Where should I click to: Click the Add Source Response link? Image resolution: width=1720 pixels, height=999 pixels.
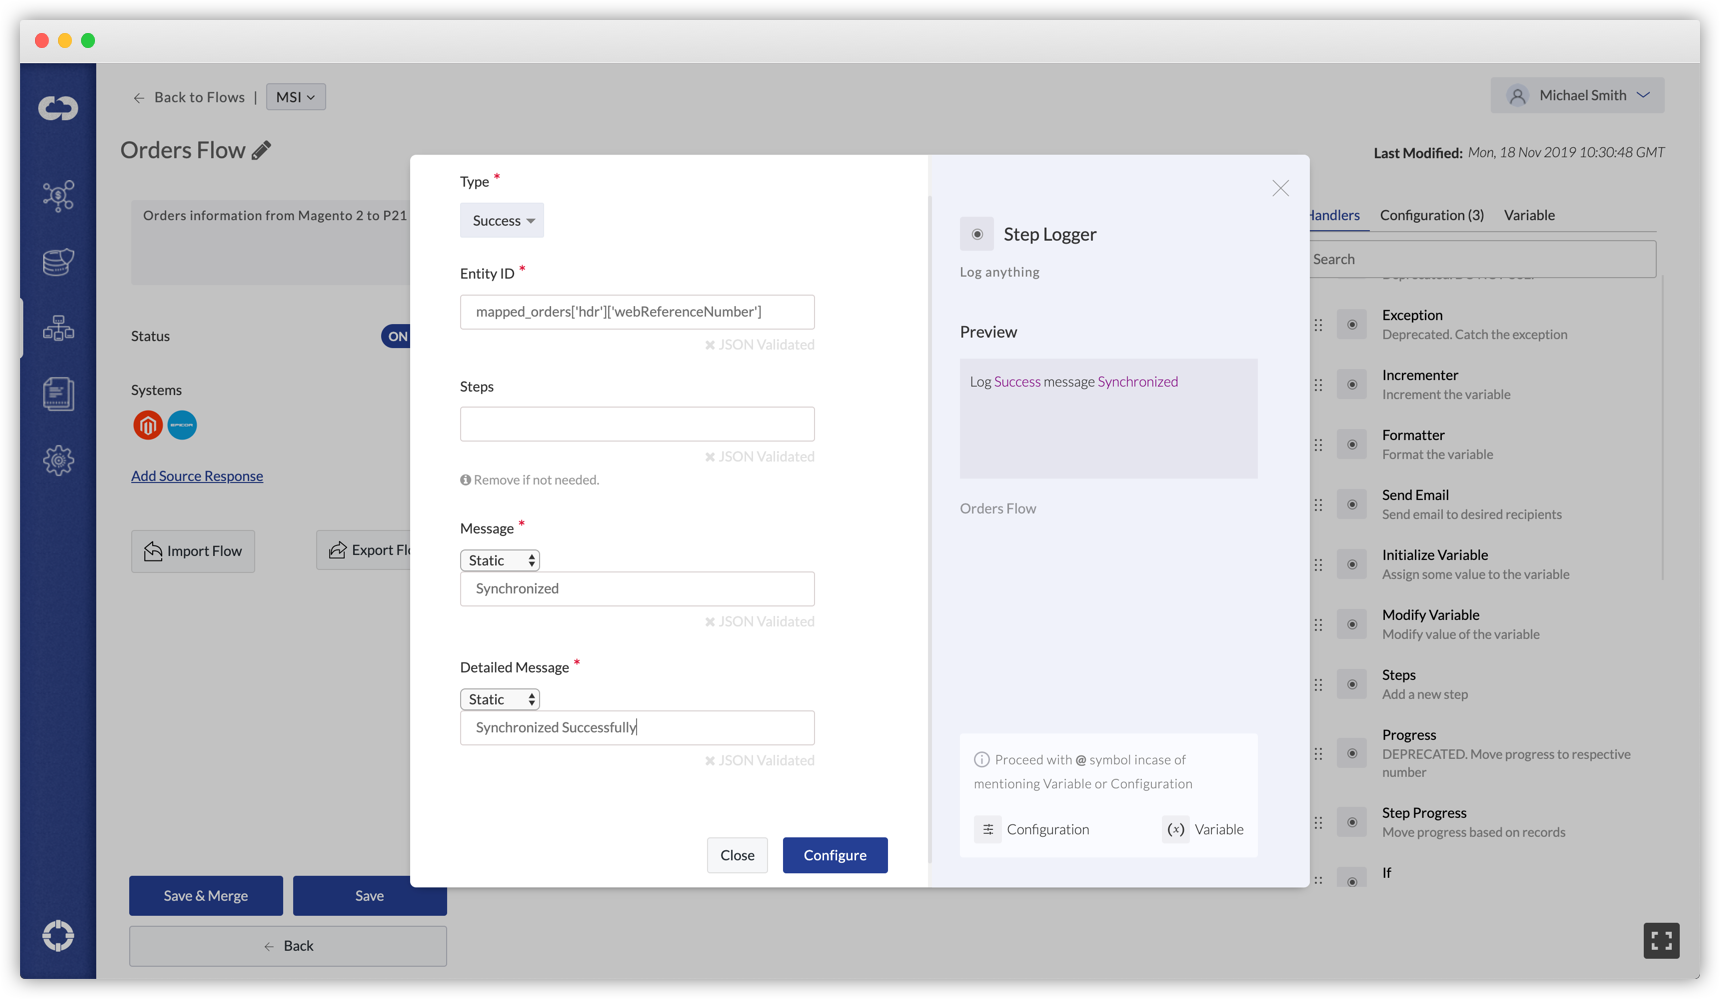[x=197, y=476]
